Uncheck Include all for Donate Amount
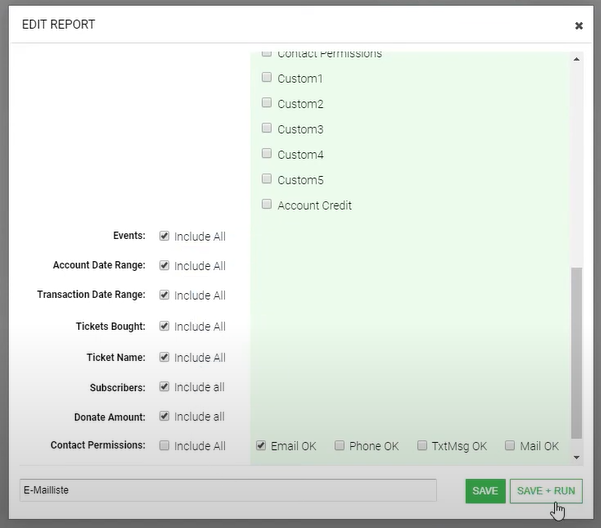The height and width of the screenshot is (528, 601). point(164,416)
